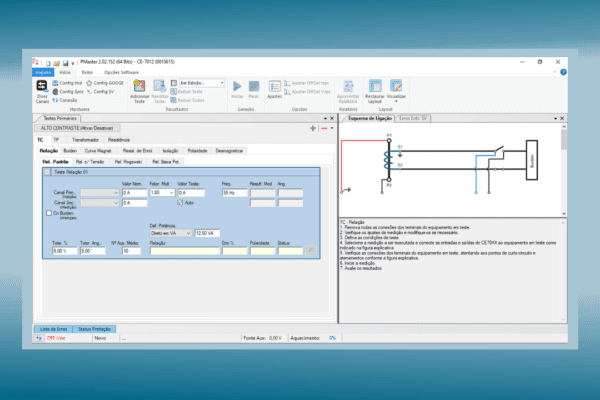Open the Canal Prim. channel dropdown
The image size is (600, 400).
click(100, 193)
